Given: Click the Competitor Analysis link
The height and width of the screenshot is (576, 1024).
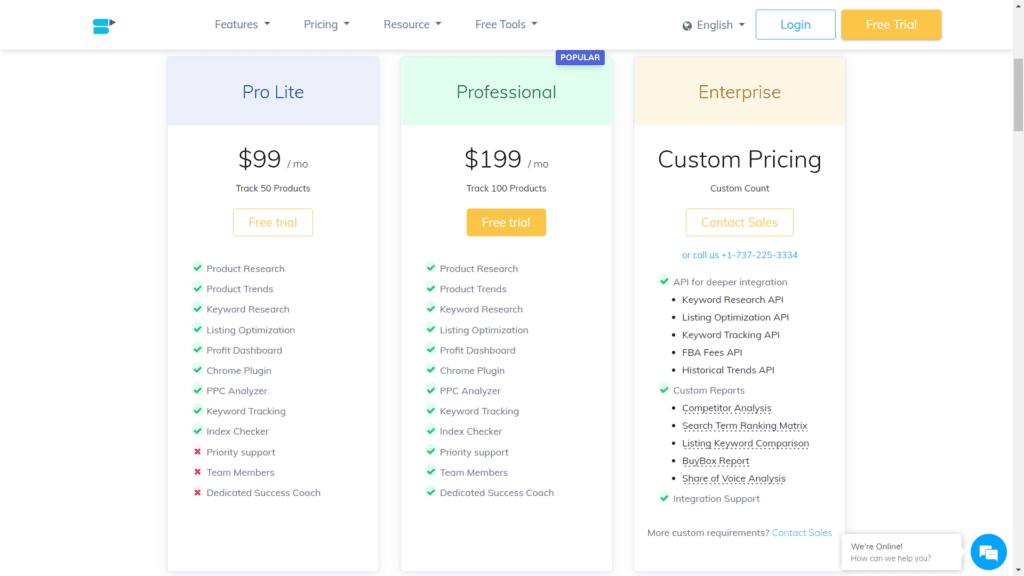Looking at the screenshot, I should [726, 408].
